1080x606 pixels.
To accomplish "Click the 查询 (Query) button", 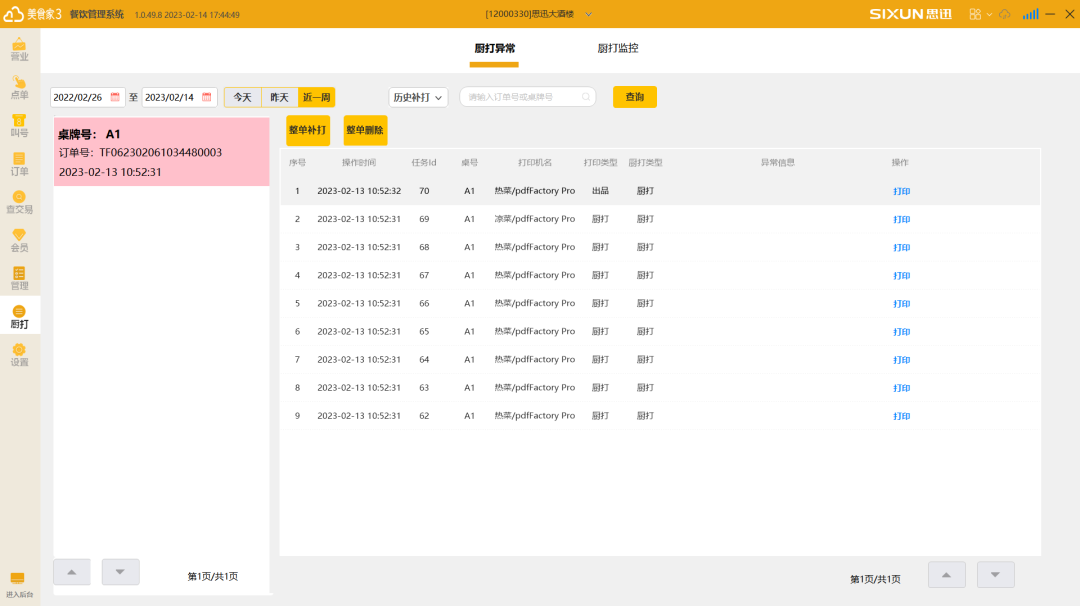I will (x=635, y=97).
